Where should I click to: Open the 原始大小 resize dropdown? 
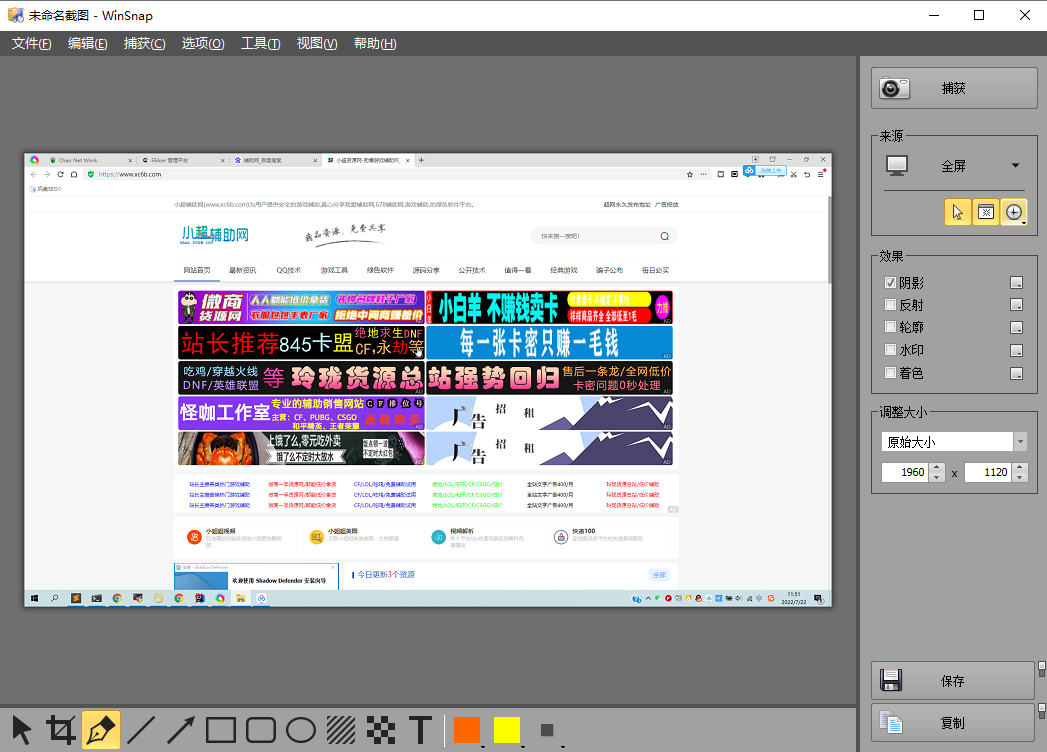tap(1020, 441)
